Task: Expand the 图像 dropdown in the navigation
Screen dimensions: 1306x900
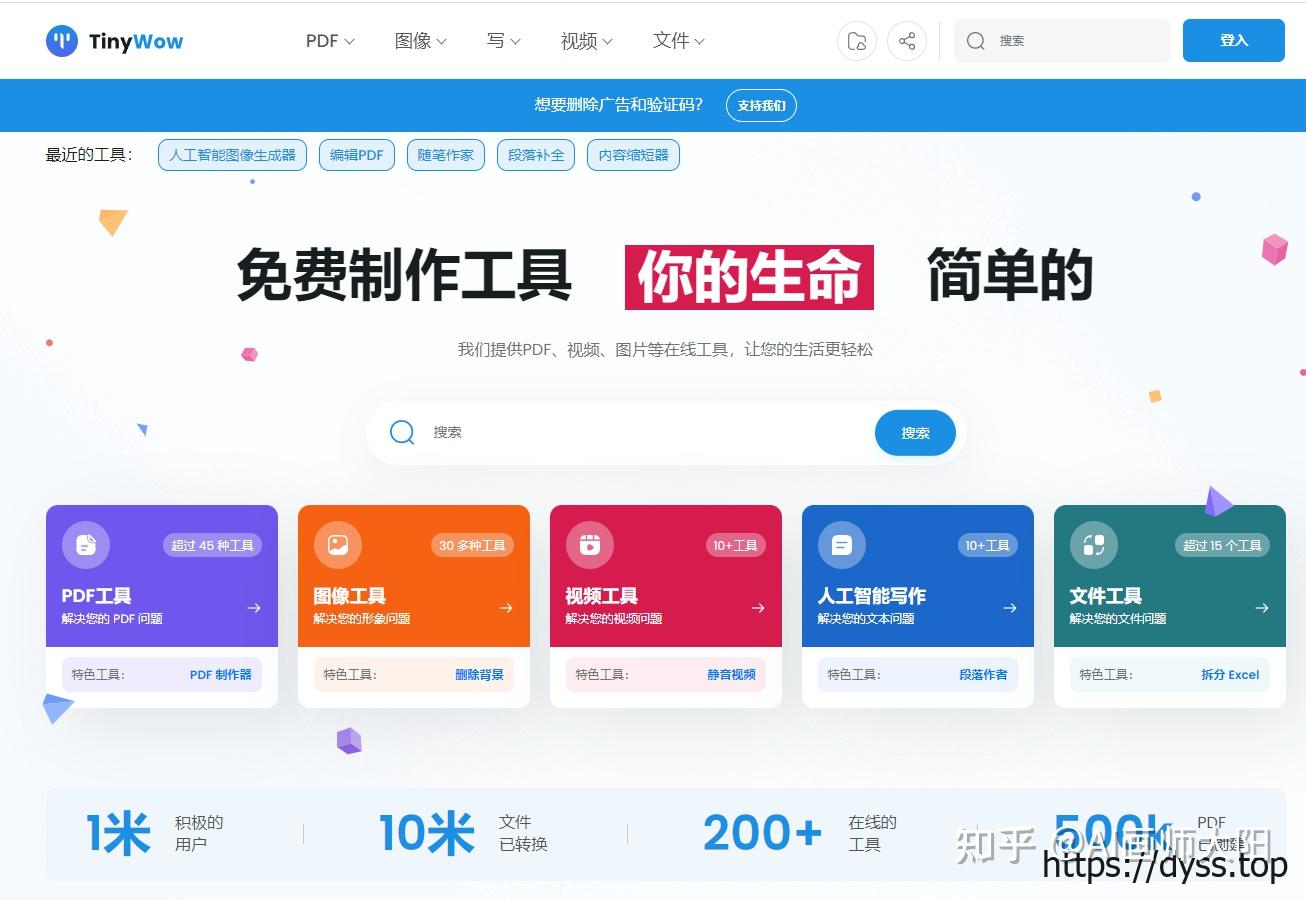Action: click(x=420, y=41)
